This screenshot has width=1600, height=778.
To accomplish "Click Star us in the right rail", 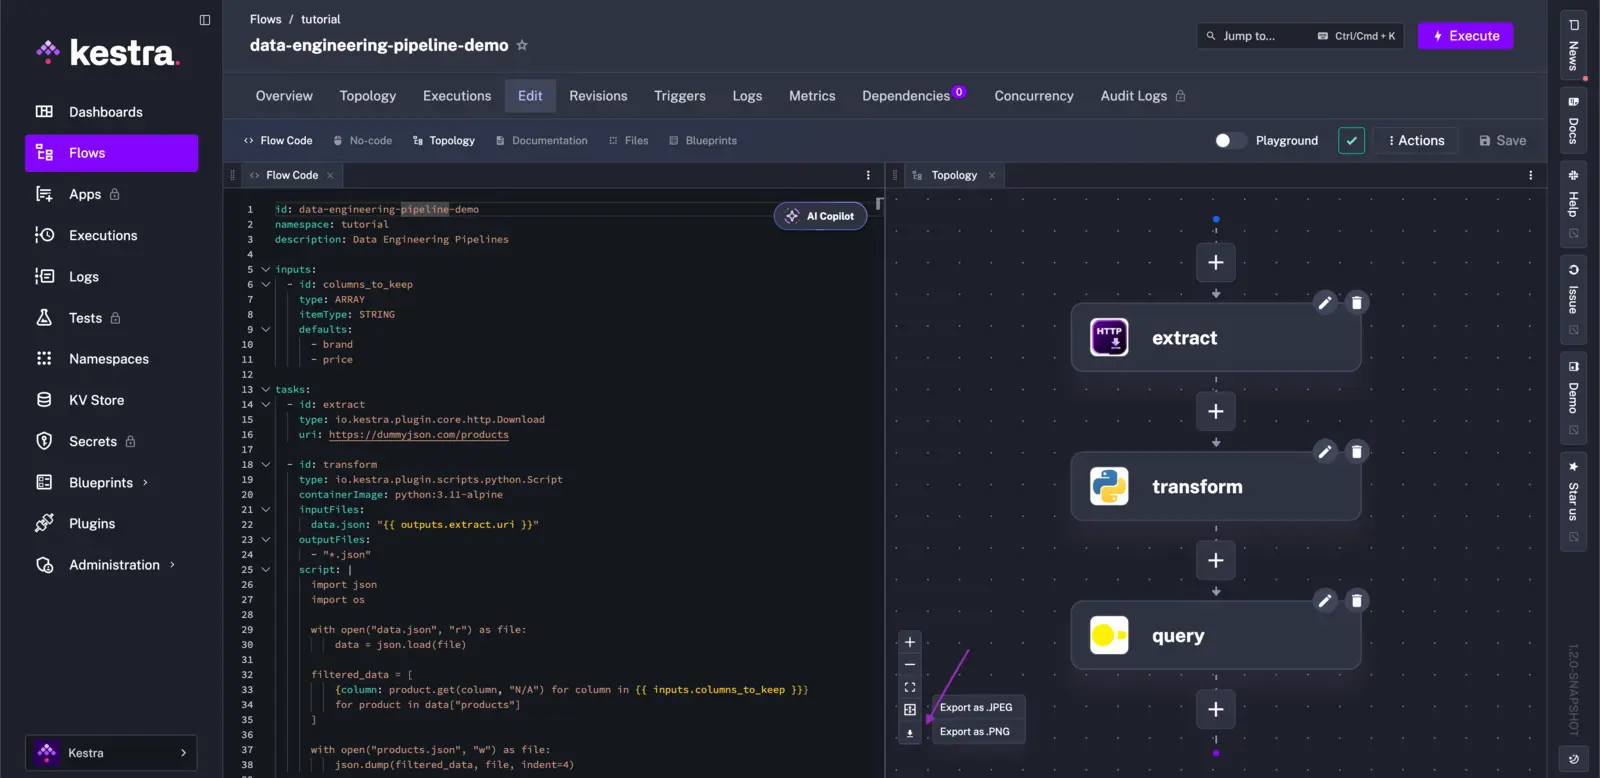I will click(x=1573, y=501).
